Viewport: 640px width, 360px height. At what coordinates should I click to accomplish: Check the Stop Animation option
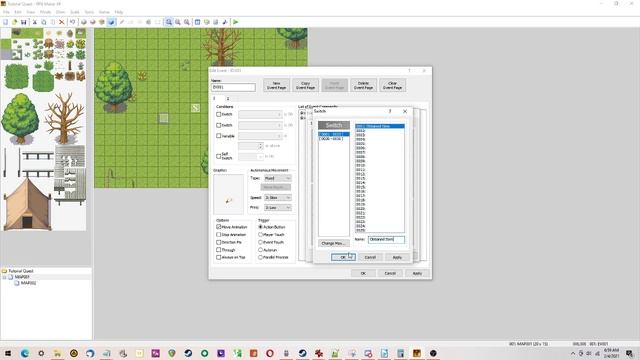tap(219, 235)
